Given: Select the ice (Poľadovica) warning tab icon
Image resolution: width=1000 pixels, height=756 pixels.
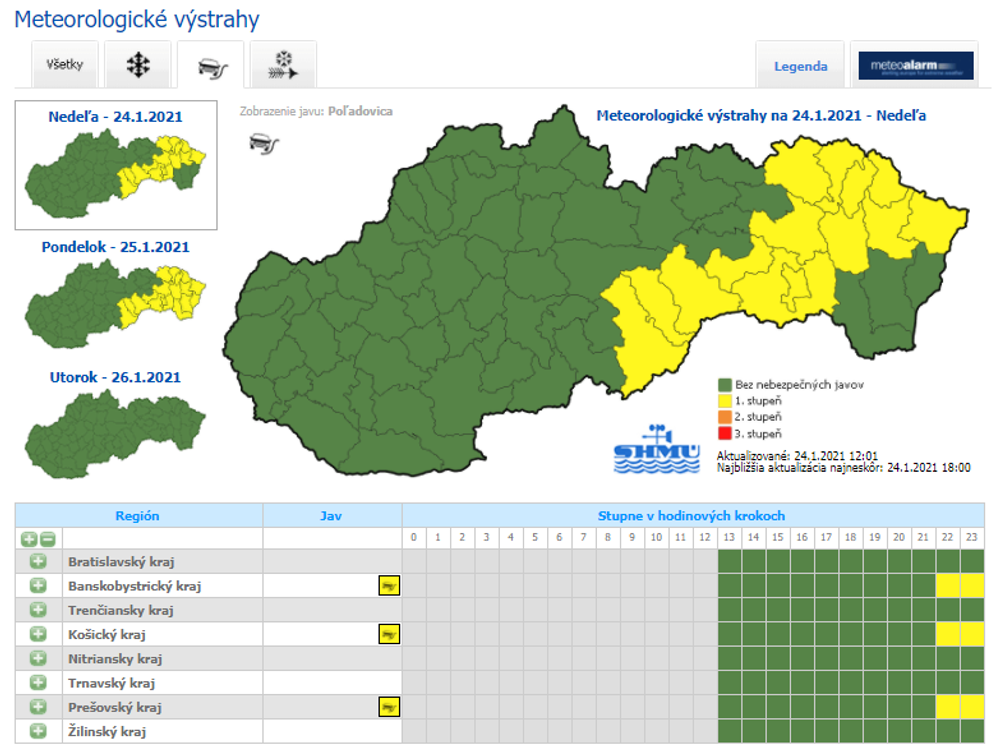Looking at the screenshot, I should coord(211,64).
